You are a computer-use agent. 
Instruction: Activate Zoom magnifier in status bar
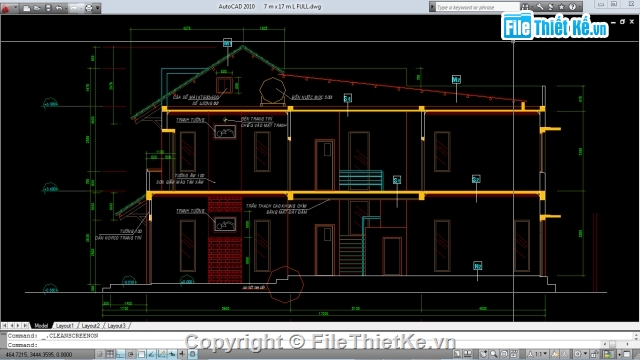click(494, 354)
